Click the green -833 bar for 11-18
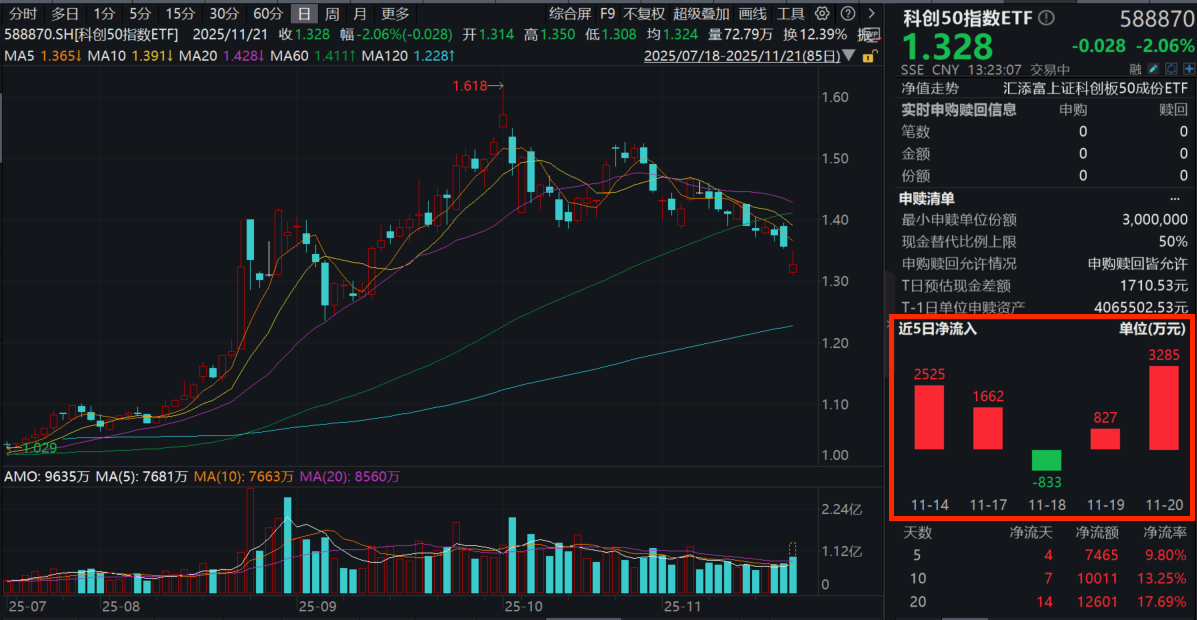This screenshot has height=620, width=1197. (1046, 461)
